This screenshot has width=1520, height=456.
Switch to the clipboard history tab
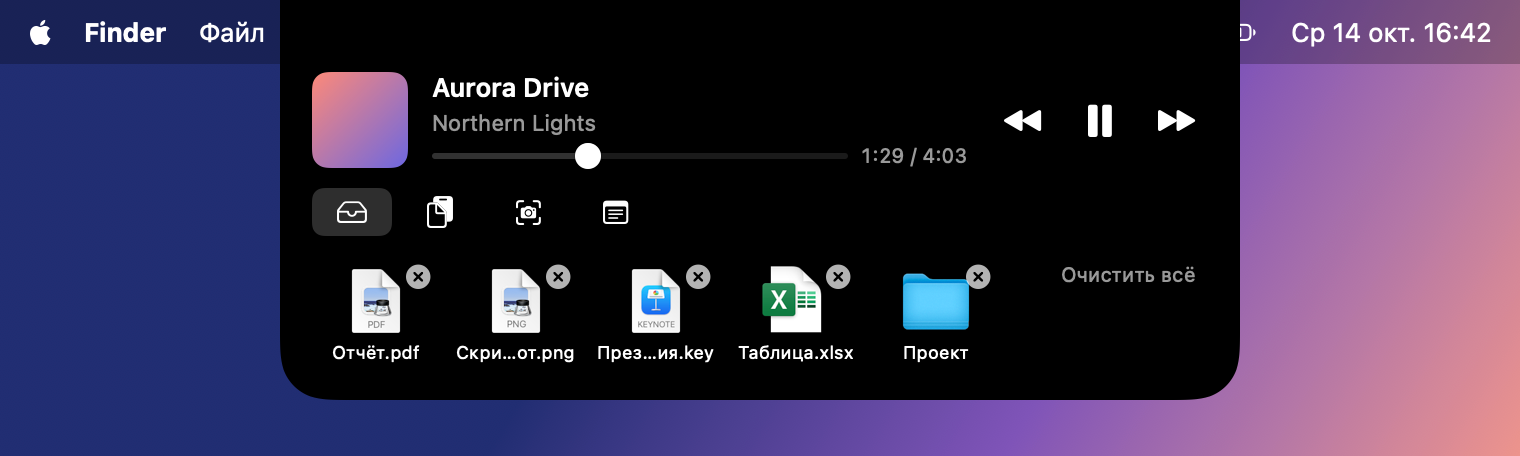click(440, 212)
